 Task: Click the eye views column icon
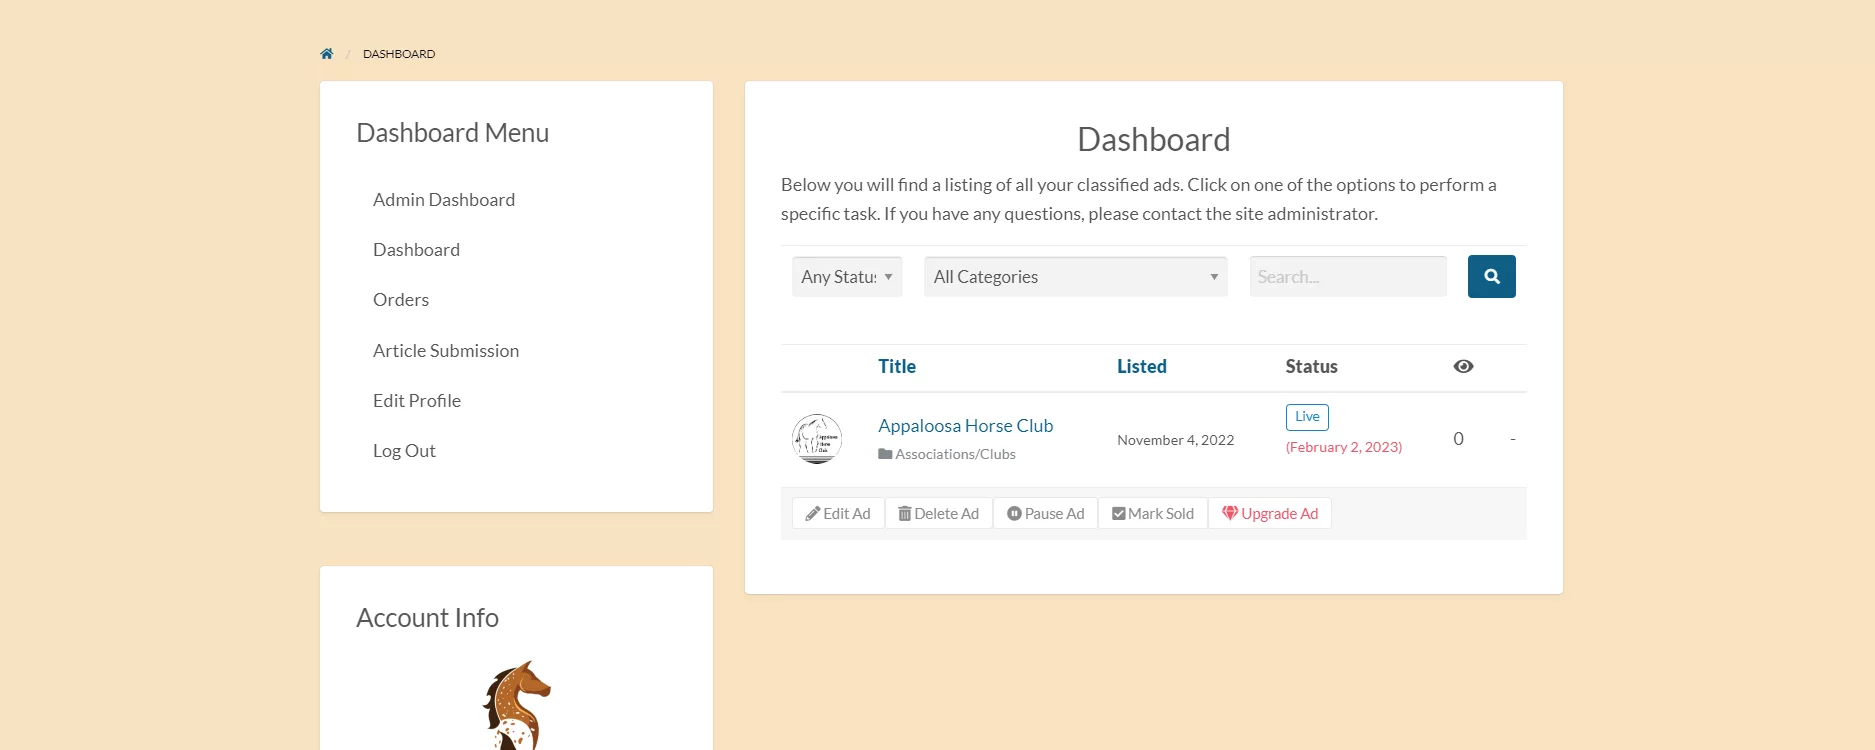(1463, 367)
